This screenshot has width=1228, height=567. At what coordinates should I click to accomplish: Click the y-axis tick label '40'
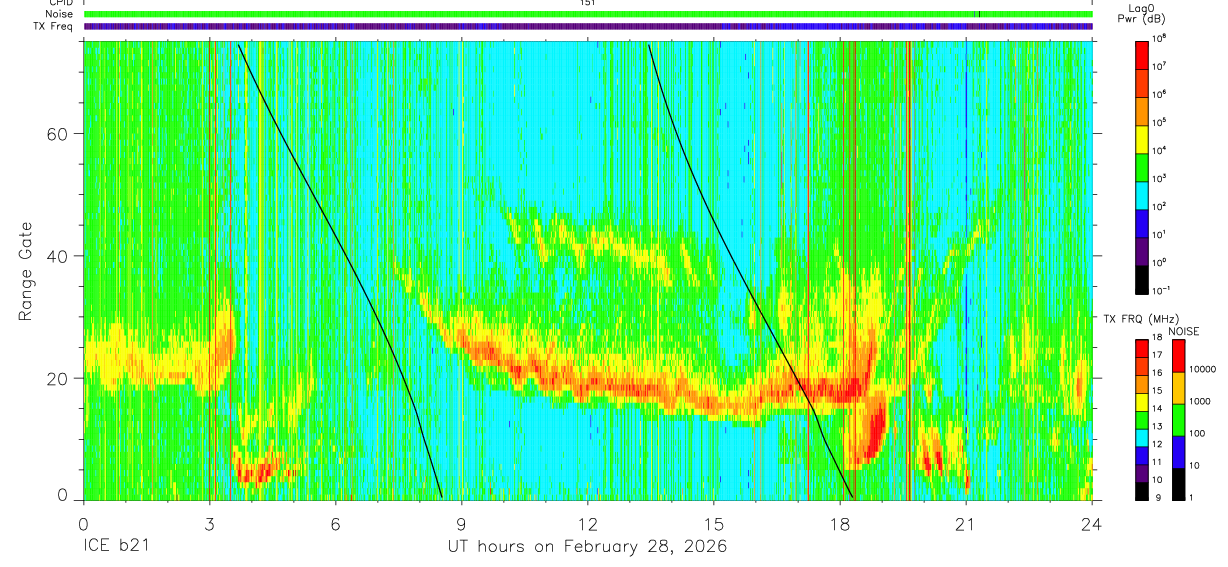tap(59, 256)
